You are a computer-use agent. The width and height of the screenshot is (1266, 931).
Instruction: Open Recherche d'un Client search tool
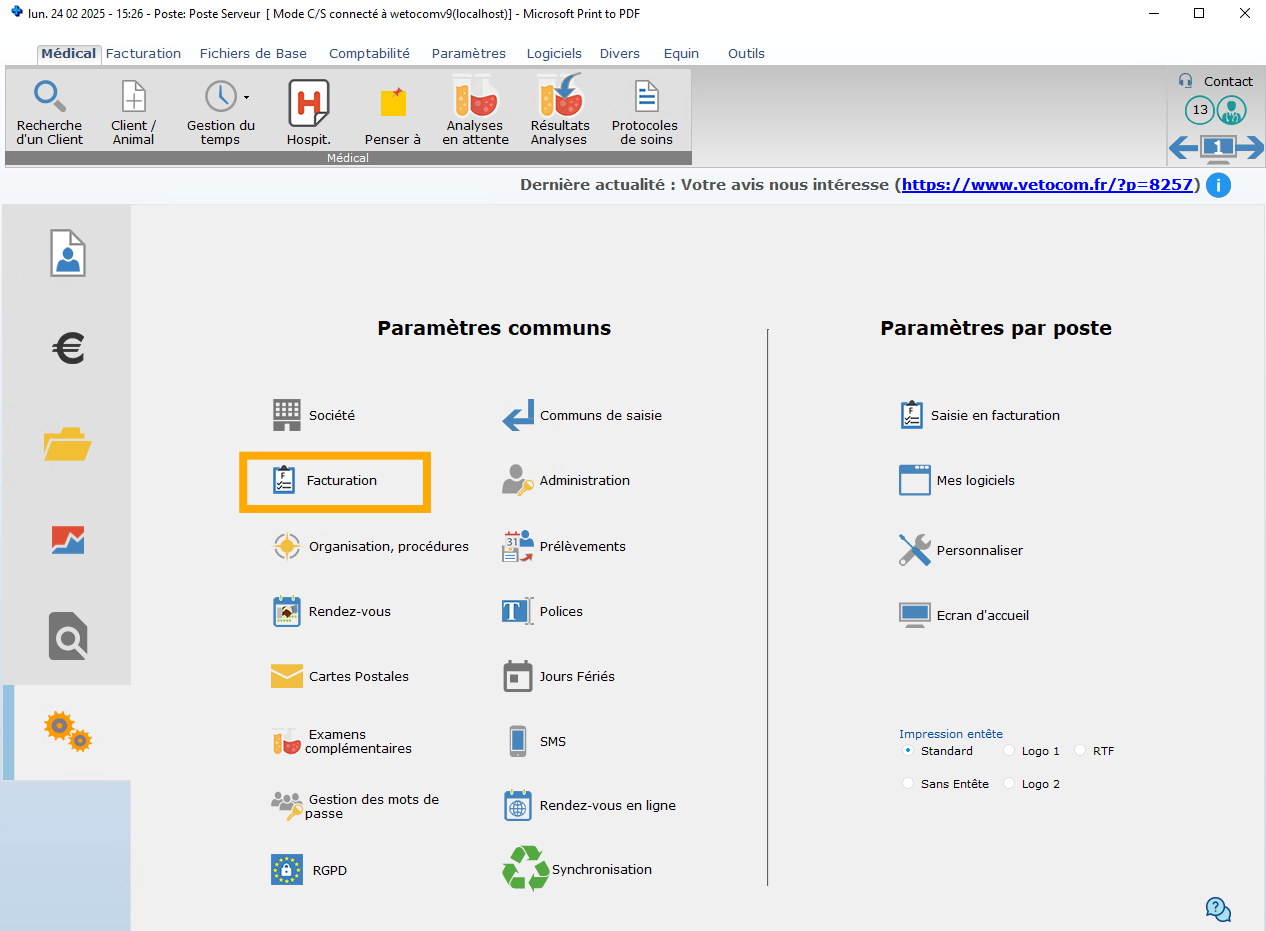click(x=50, y=113)
